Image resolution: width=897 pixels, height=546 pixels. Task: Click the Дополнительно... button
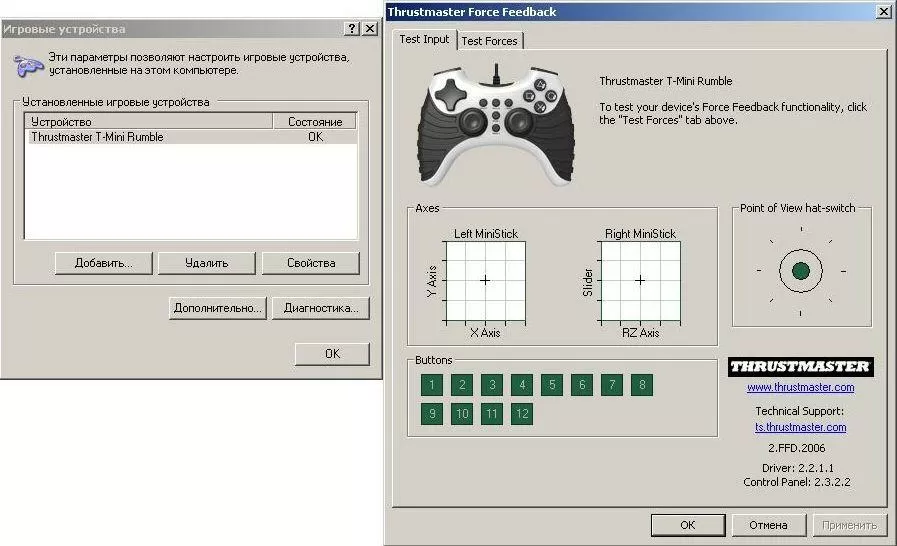click(217, 308)
